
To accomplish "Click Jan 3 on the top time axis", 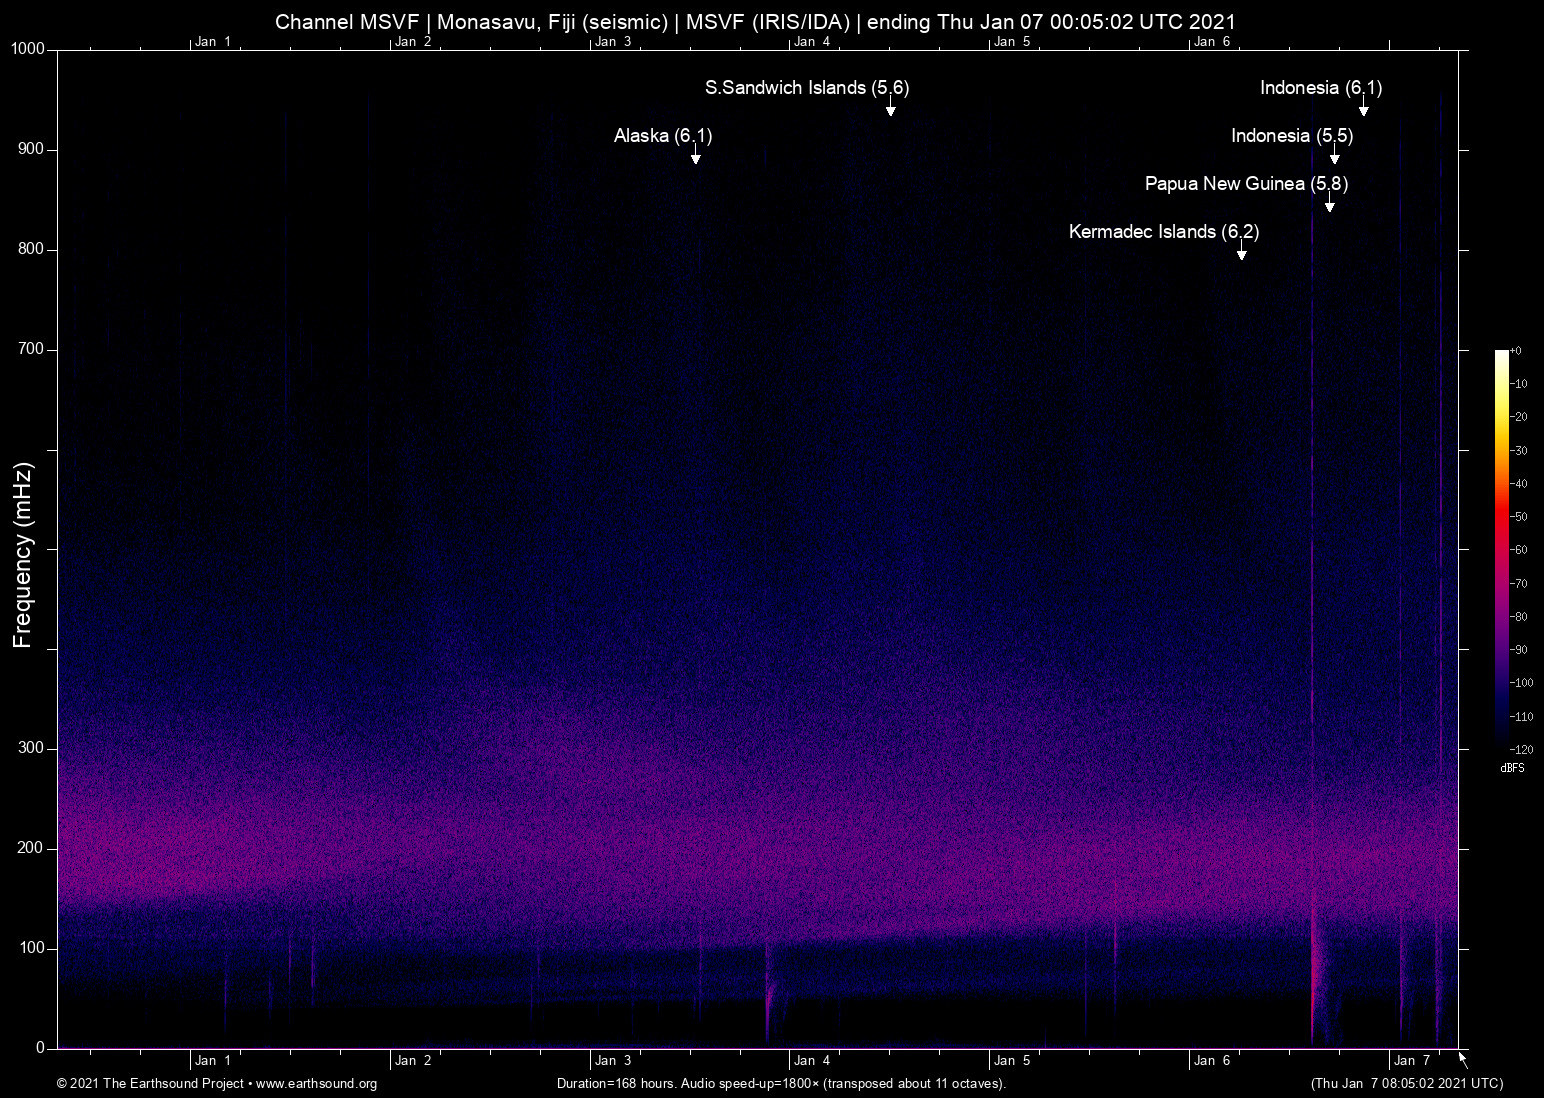I will [x=613, y=41].
